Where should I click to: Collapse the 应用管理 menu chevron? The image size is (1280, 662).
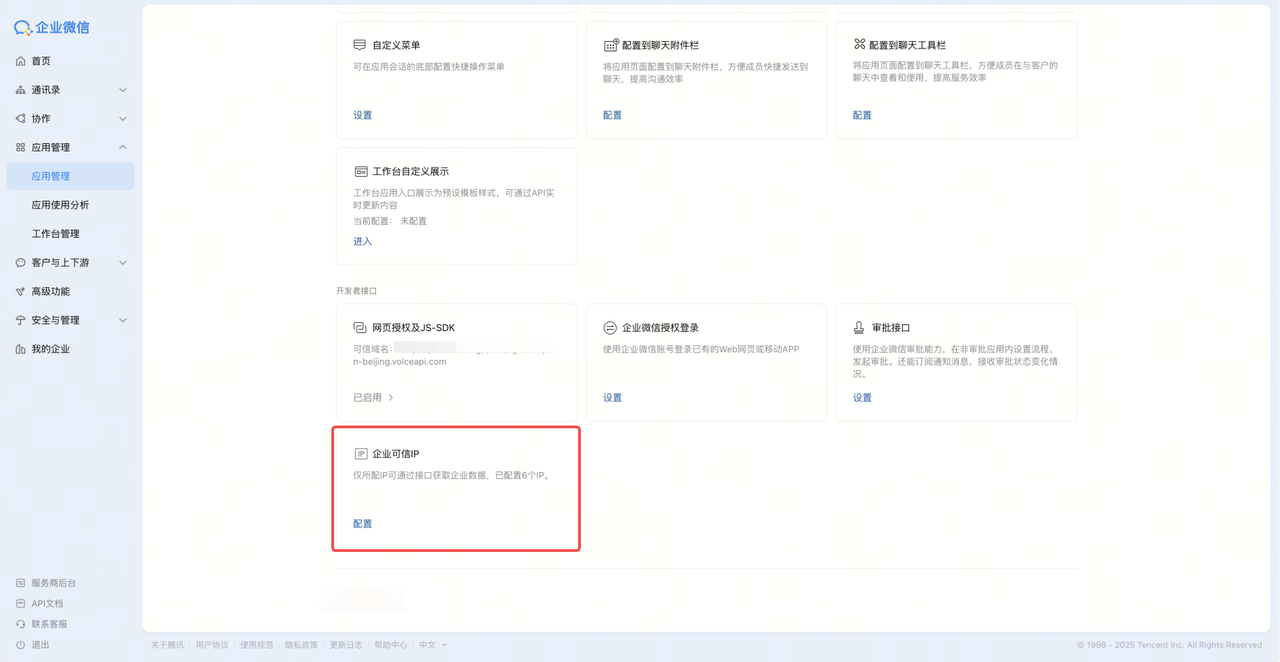click(123, 147)
